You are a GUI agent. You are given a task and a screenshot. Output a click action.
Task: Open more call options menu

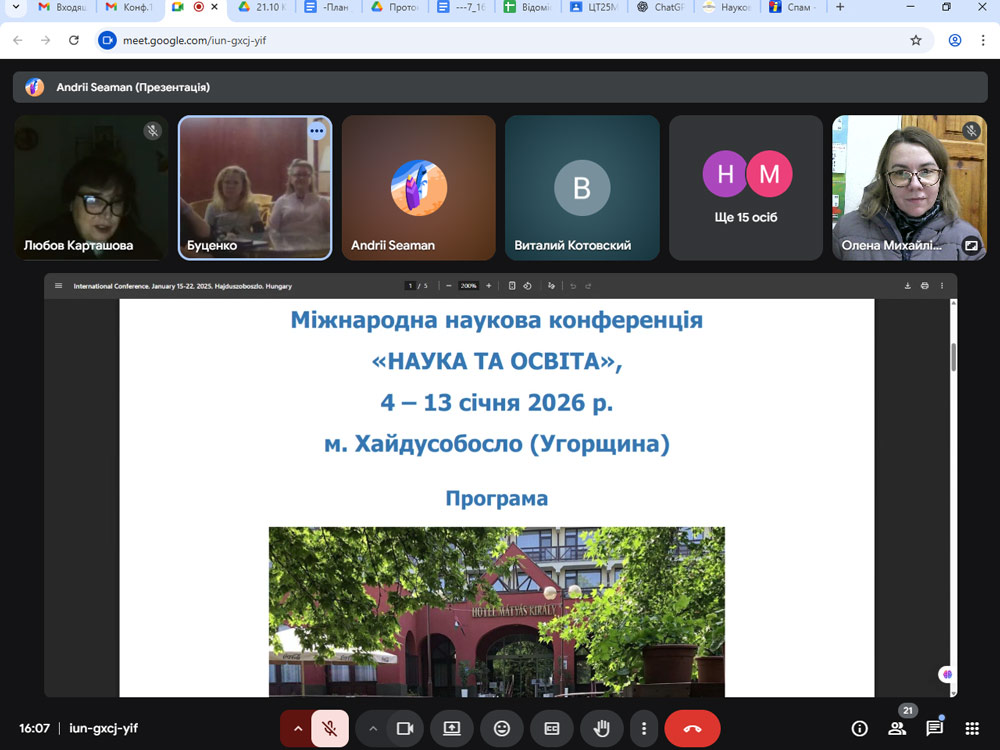pyautogui.click(x=644, y=728)
